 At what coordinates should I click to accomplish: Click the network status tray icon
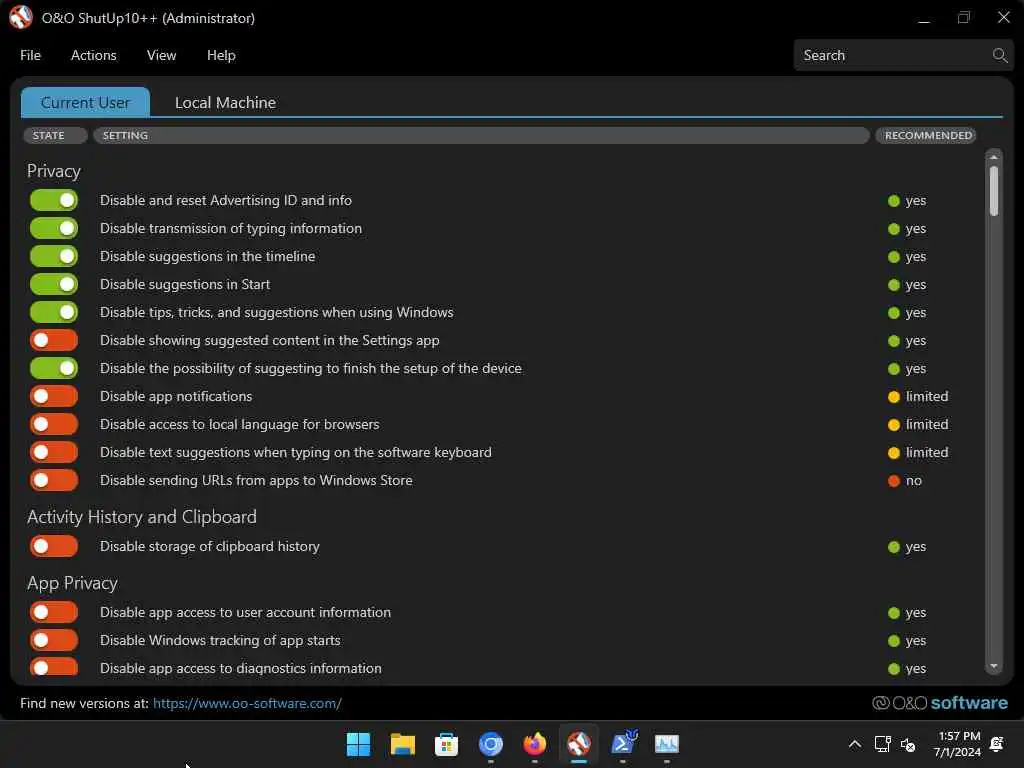pyautogui.click(x=882, y=744)
